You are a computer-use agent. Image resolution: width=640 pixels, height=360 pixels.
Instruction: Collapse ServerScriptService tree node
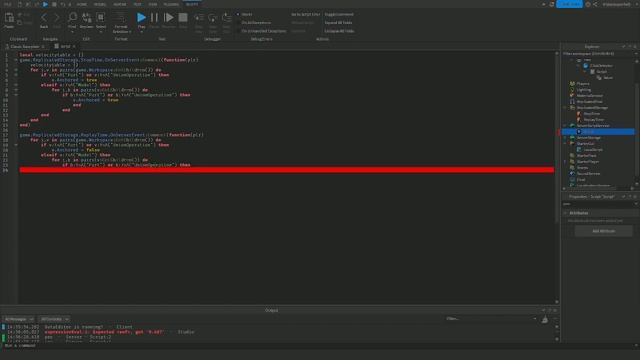coord(565,126)
